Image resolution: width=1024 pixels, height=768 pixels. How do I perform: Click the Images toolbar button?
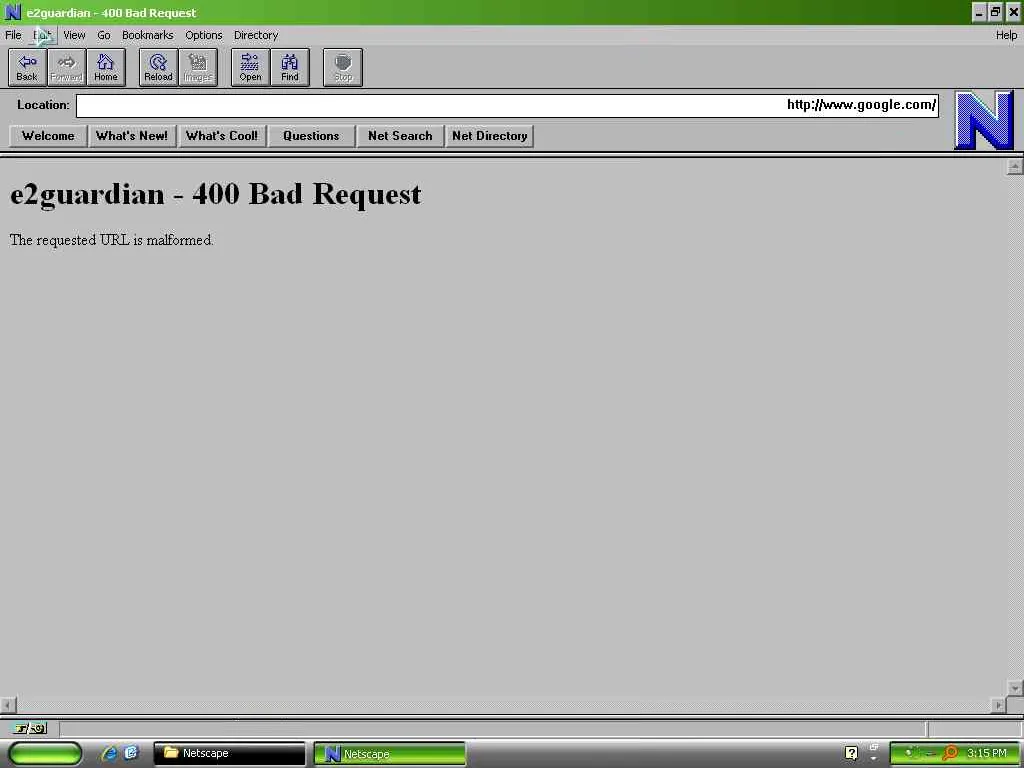(198, 67)
